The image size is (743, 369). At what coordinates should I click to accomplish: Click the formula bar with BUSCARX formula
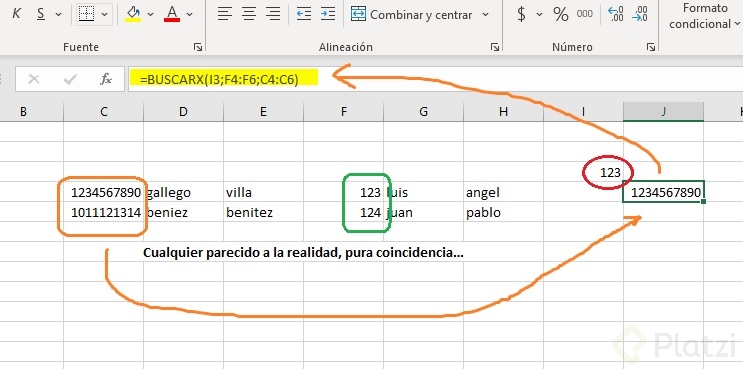pyautogui.click(x=434, y=79)
